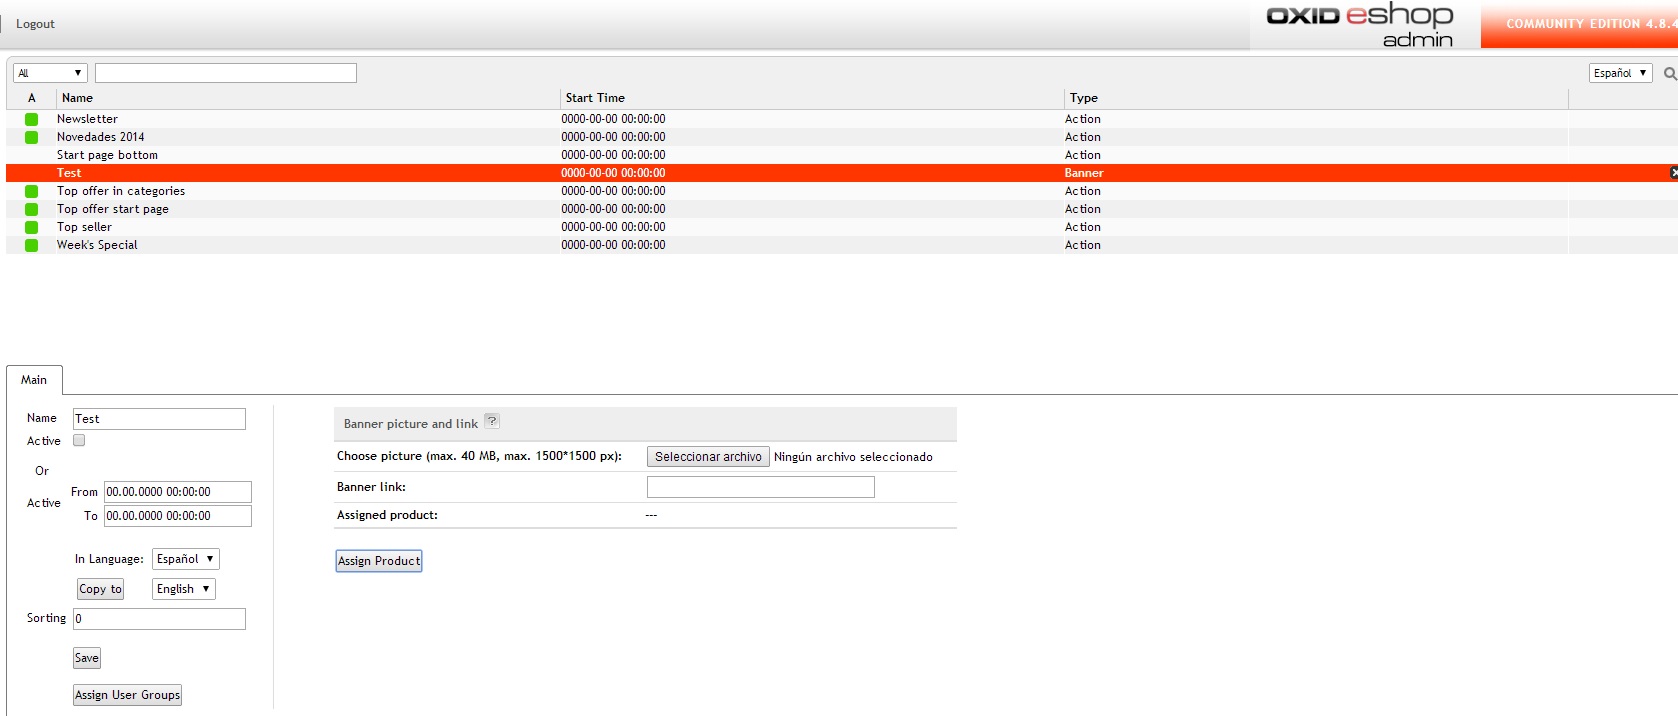Click the OXID eShop admin logo
Image resolution: width=1678 pixels, height=716 pixels.
point(1360,25)
